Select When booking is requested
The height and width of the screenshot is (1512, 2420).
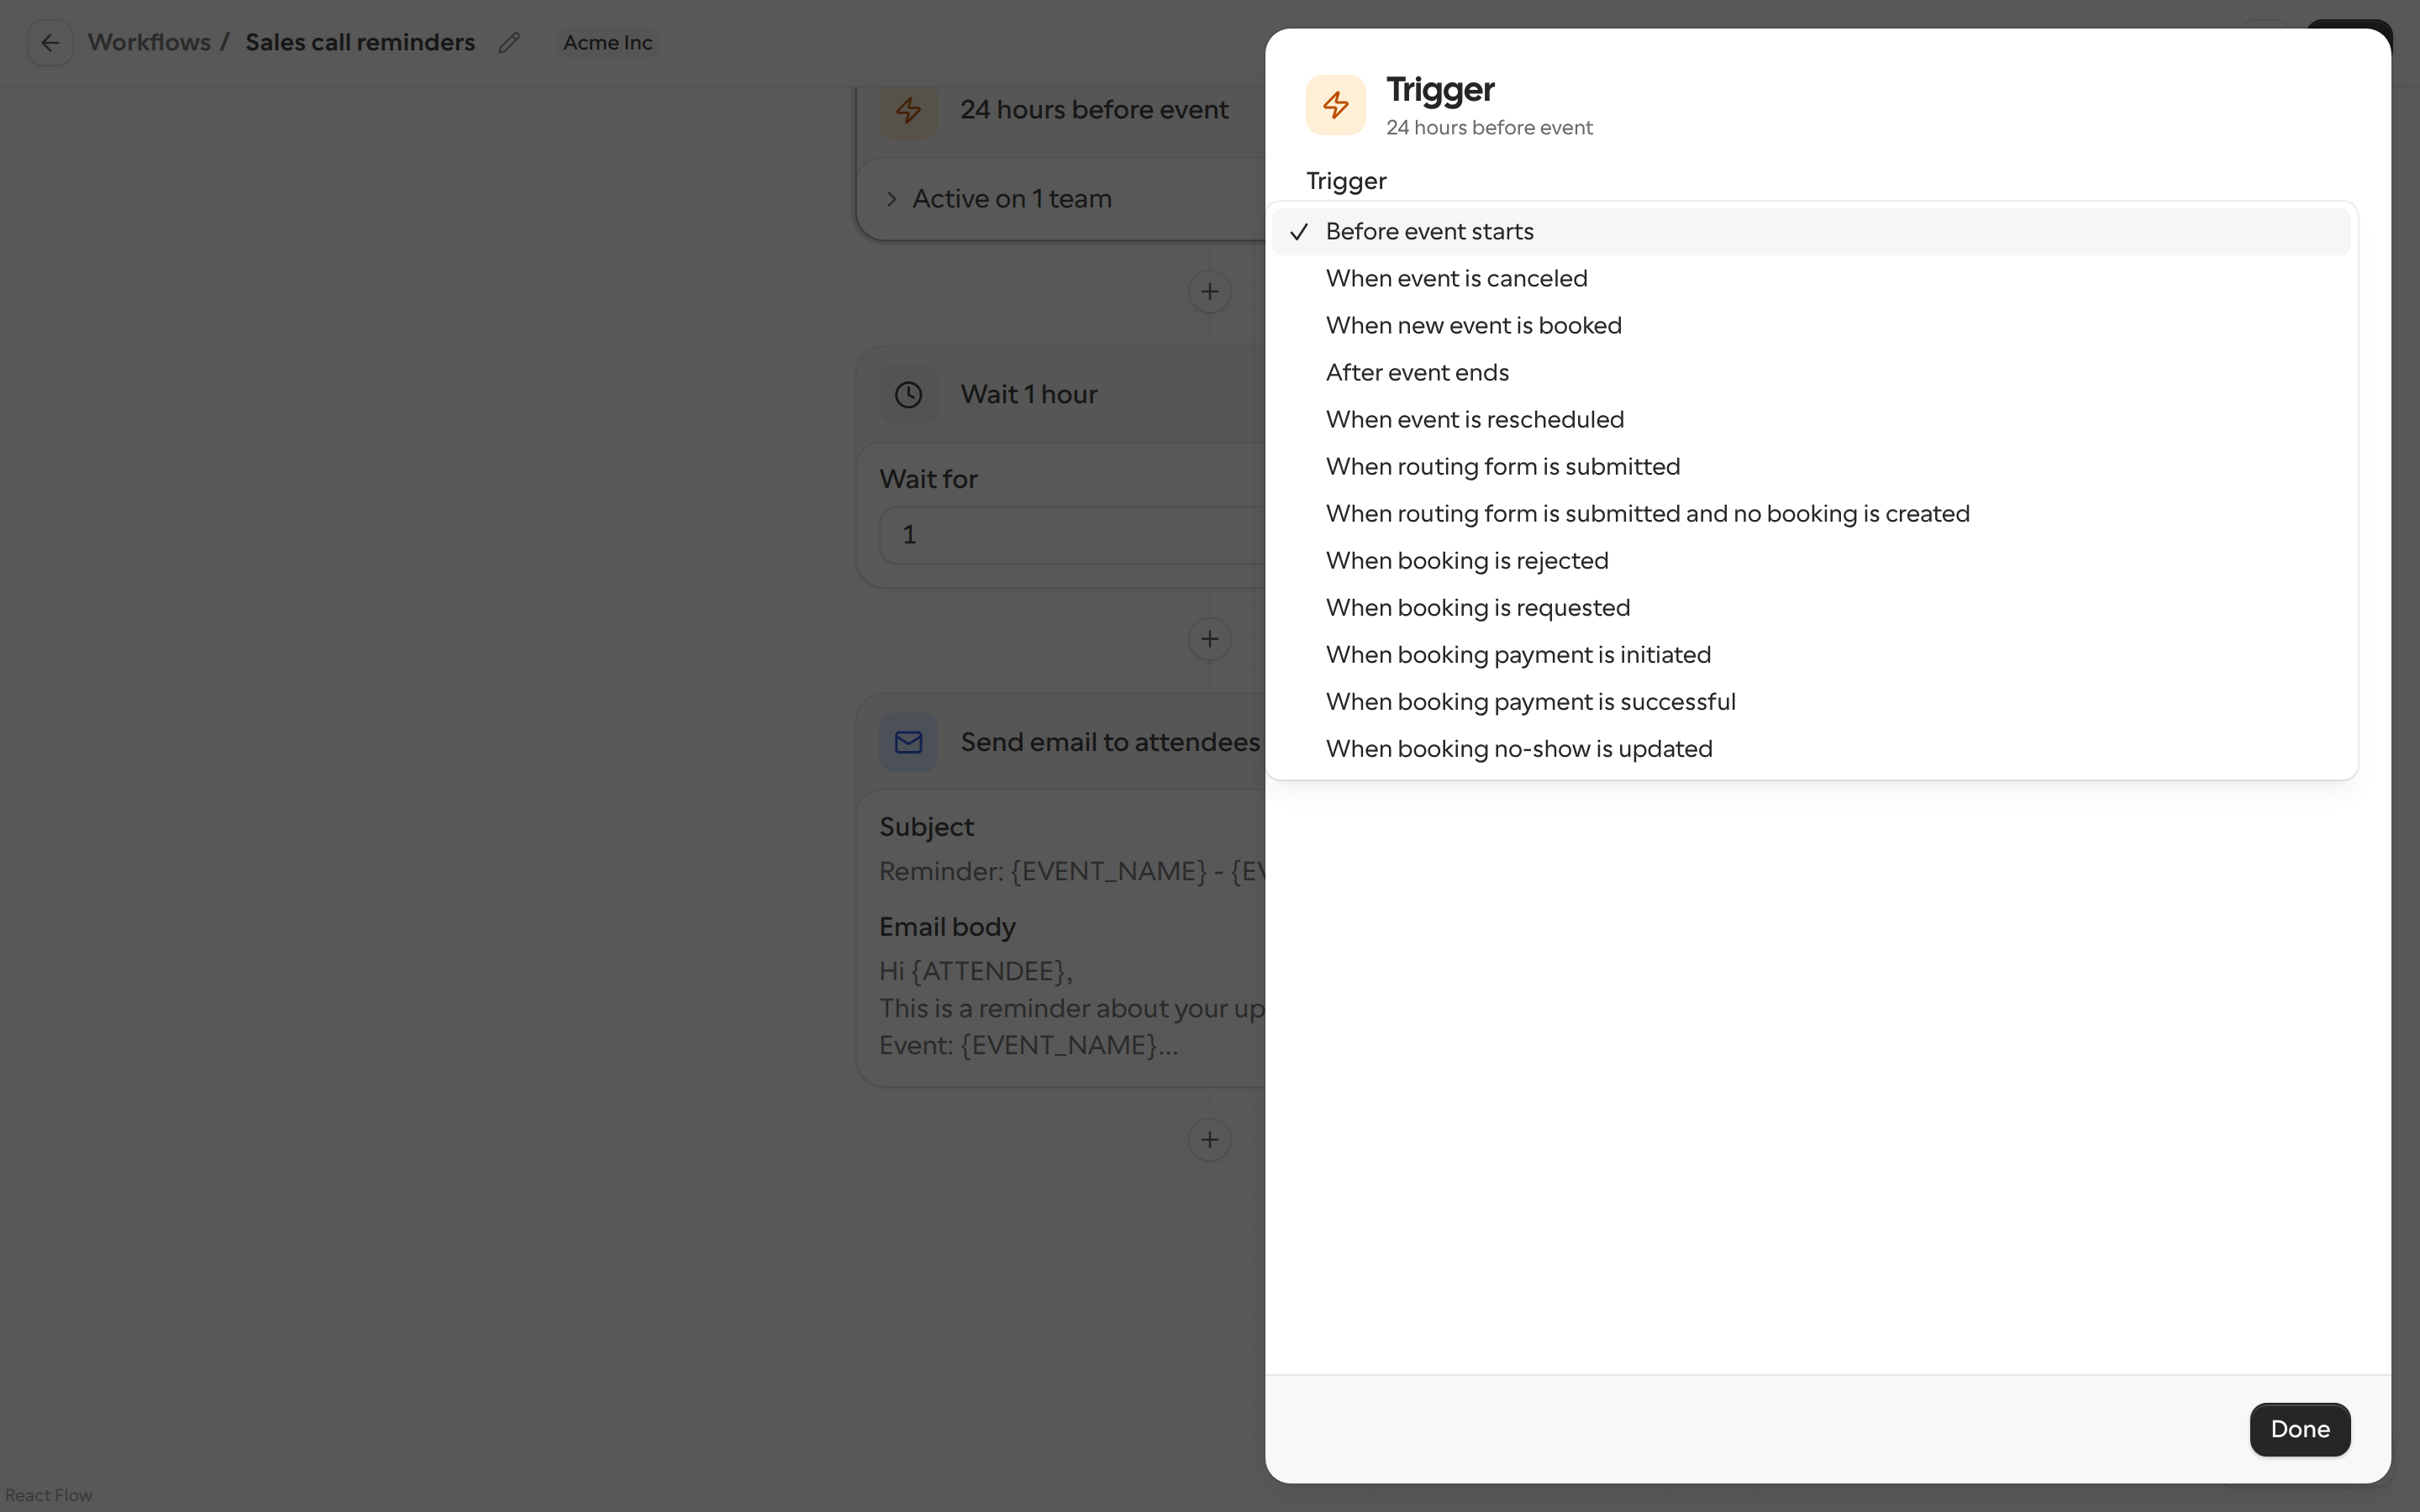tap(1811, 608)
